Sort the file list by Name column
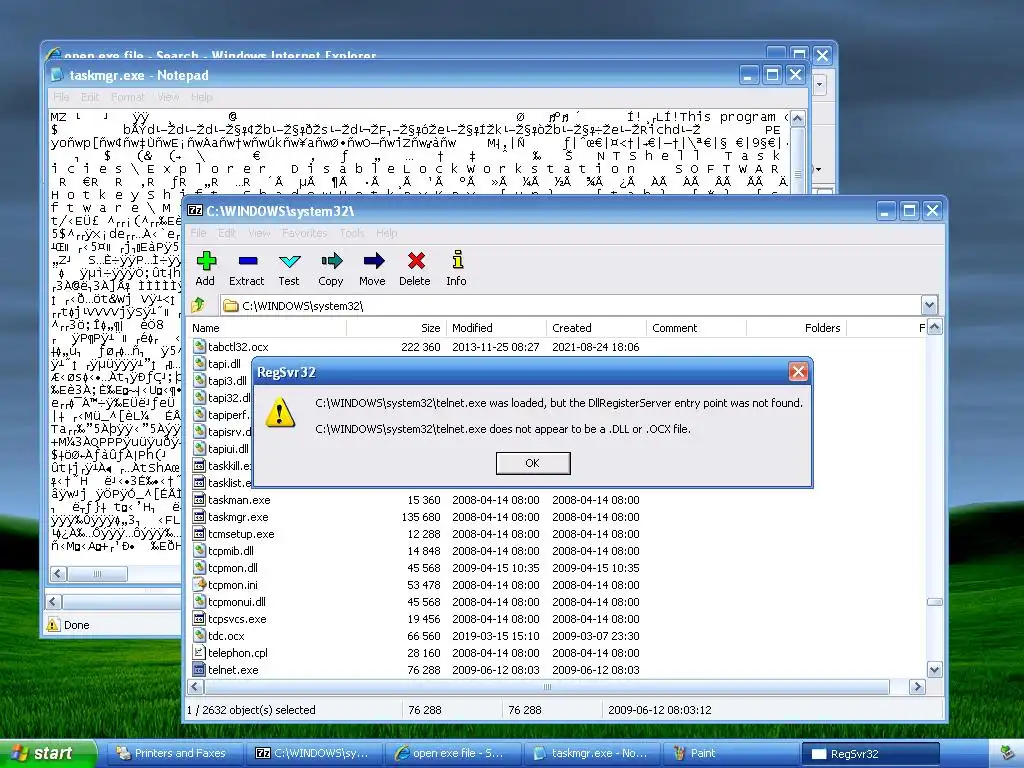Screen dimensions: 1024x768 tap(266, 328)
